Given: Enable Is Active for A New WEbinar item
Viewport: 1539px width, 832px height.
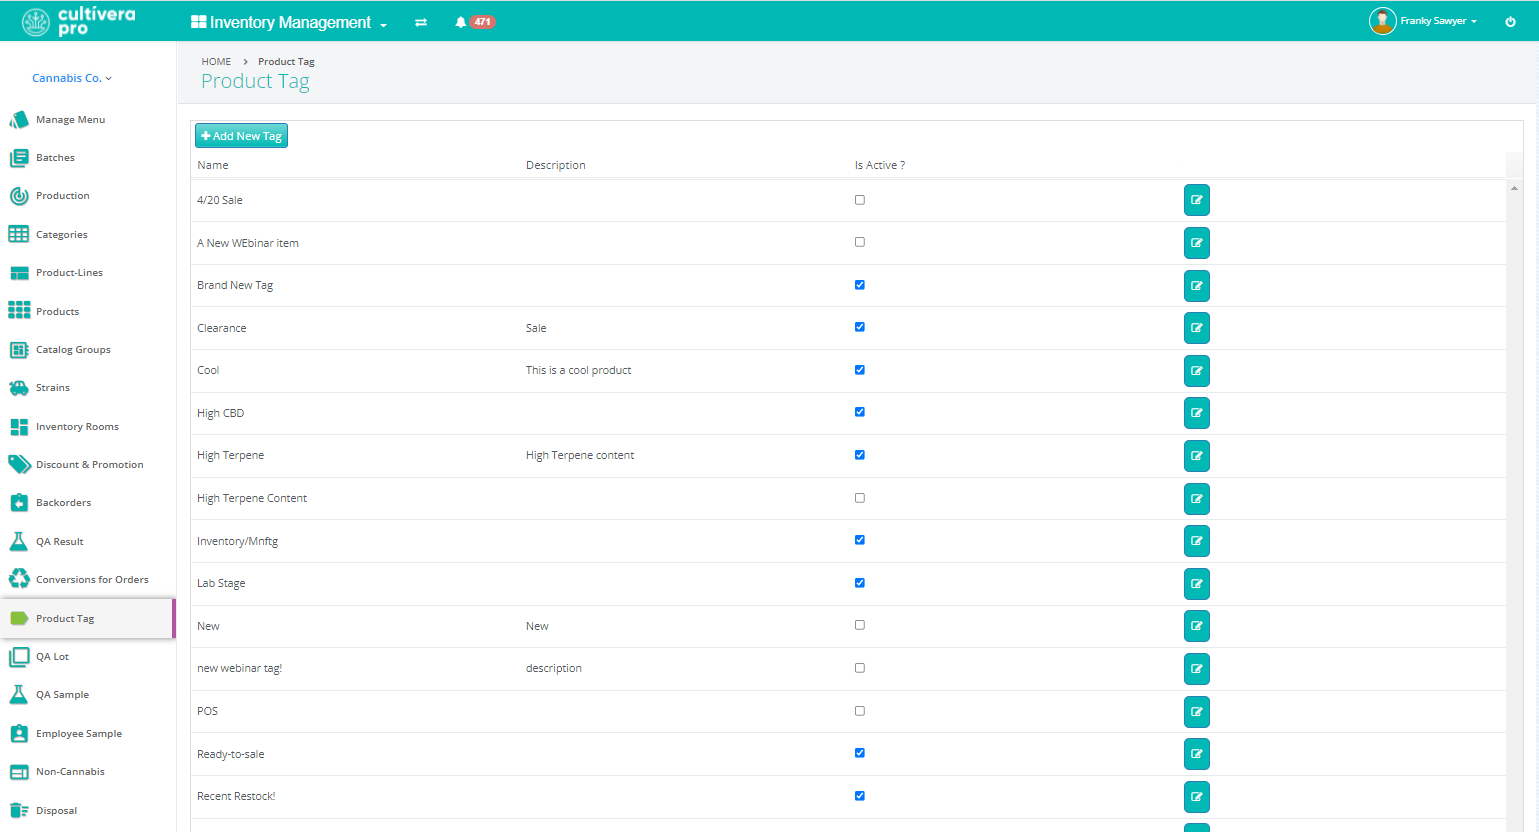Looking at the screenshot, I should click(860, 242).
